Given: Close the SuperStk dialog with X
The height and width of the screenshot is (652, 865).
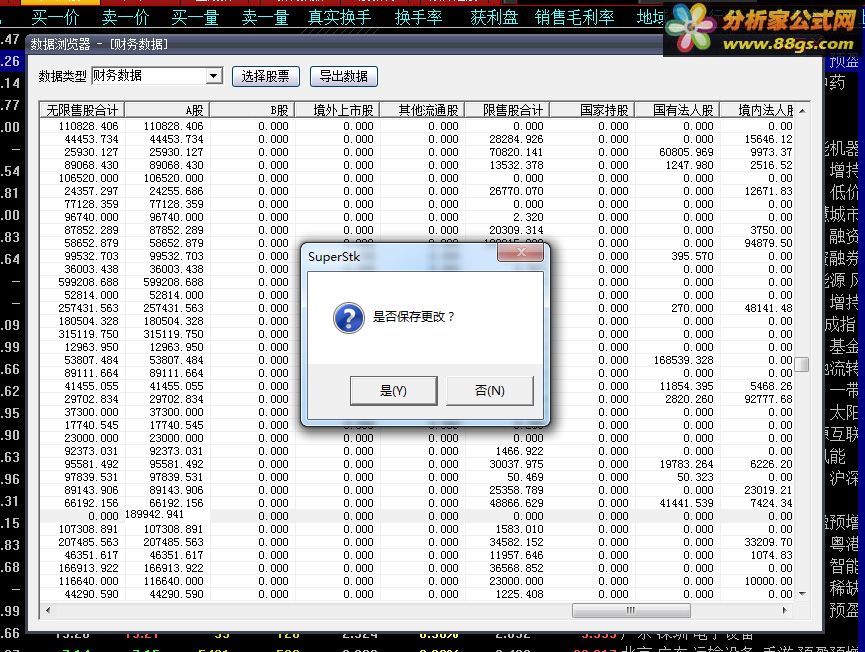Looking at the screenshot, I should pyautogui.click(x=520, y=253).
